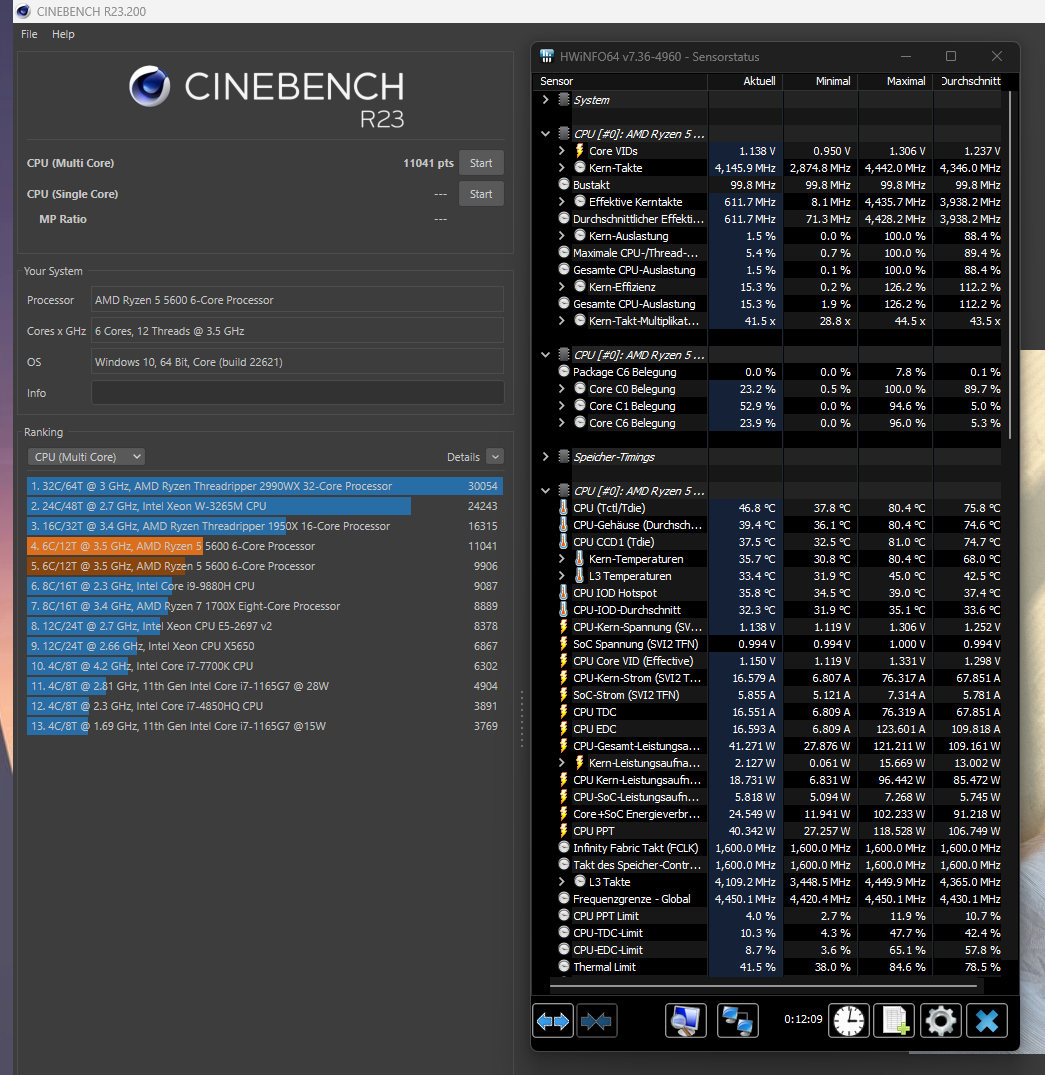The height and width of the screenshot is (1075, 1045).
Task: Click the Processor name field
Action: point(298,300)
